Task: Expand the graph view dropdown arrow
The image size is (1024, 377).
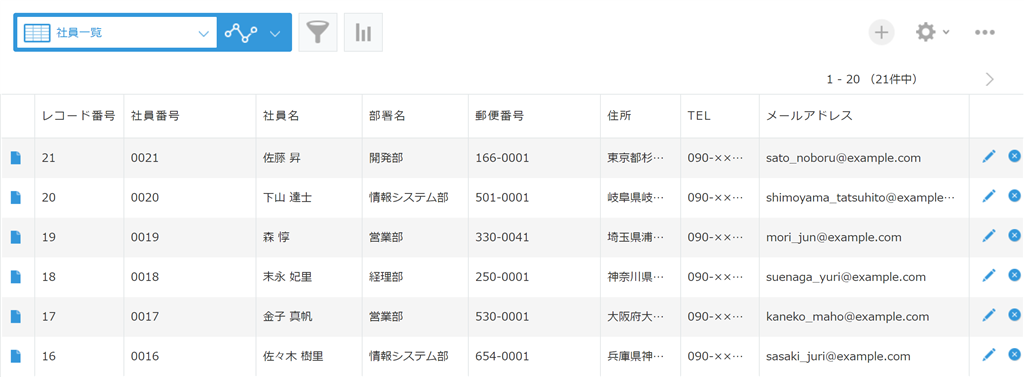Action: coord(276,33)
